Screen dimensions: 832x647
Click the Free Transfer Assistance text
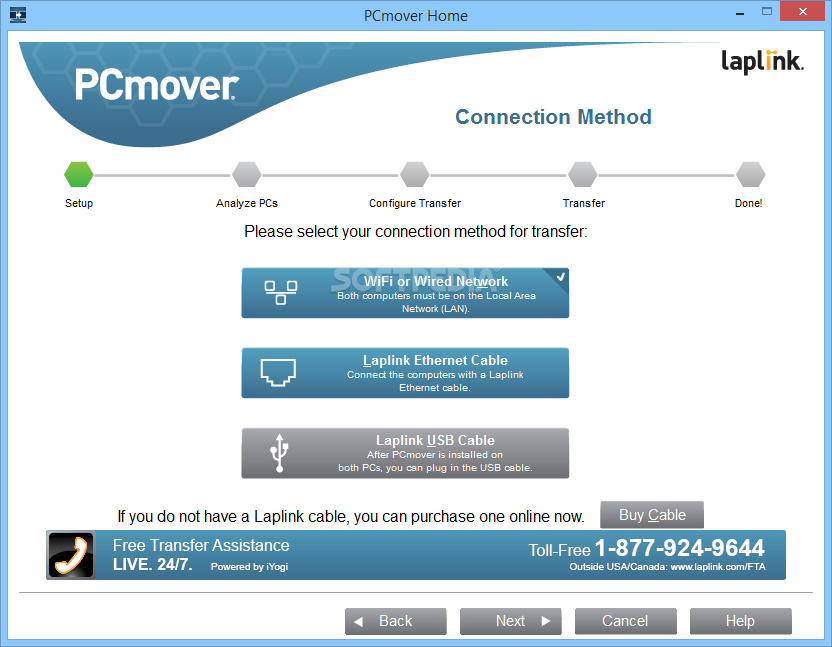(201, 546)
